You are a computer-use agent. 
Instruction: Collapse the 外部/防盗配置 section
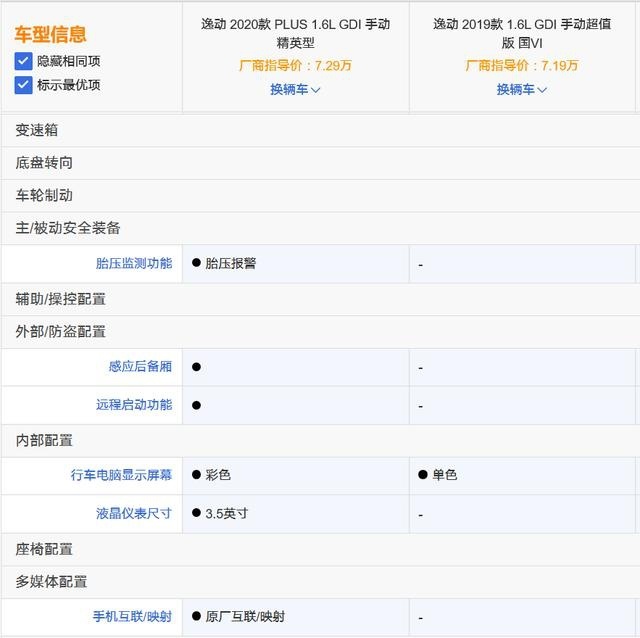point(320,332)
